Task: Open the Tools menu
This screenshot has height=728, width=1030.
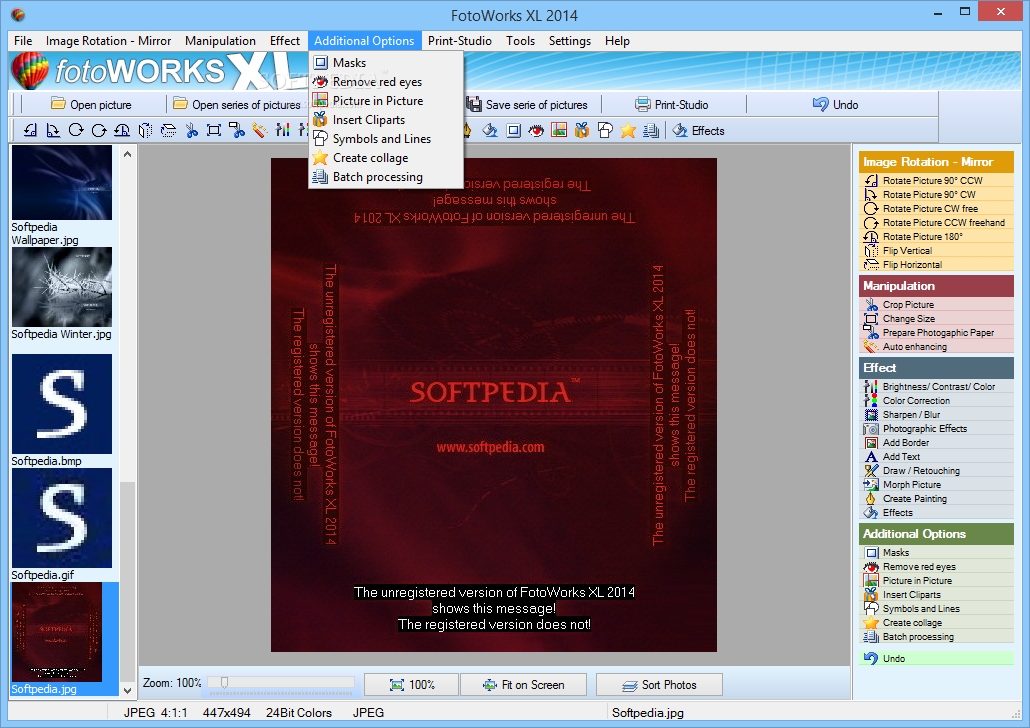Action: 520,41
